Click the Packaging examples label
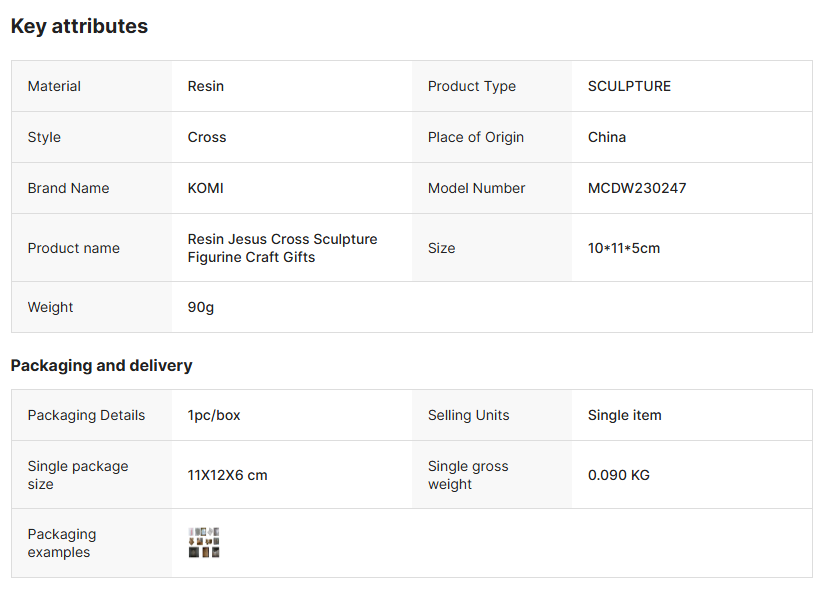This screenshot has width=821, height=590. (x=62, y=543)
